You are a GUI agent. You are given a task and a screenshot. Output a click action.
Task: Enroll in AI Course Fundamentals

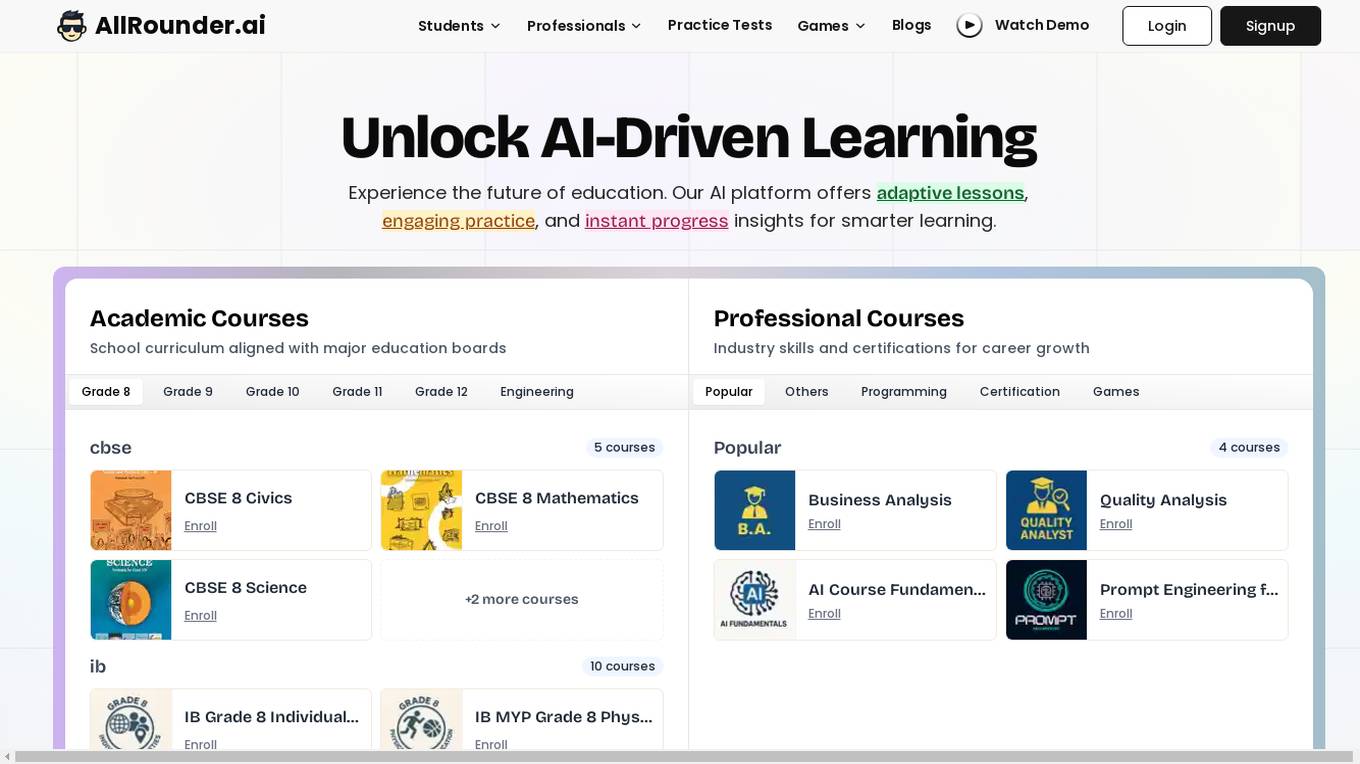tap(824, 614)
